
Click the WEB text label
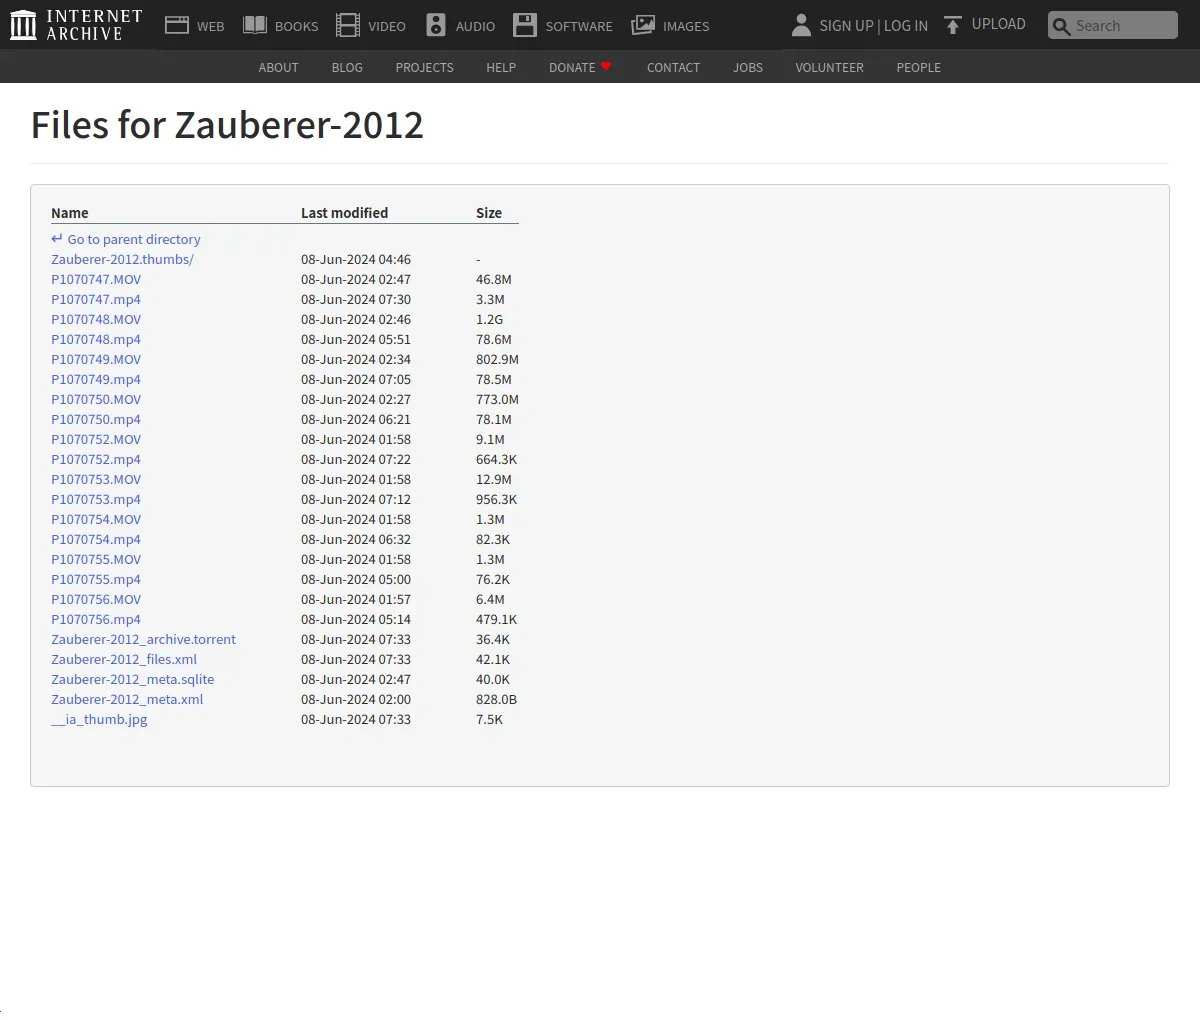[211, 26]
